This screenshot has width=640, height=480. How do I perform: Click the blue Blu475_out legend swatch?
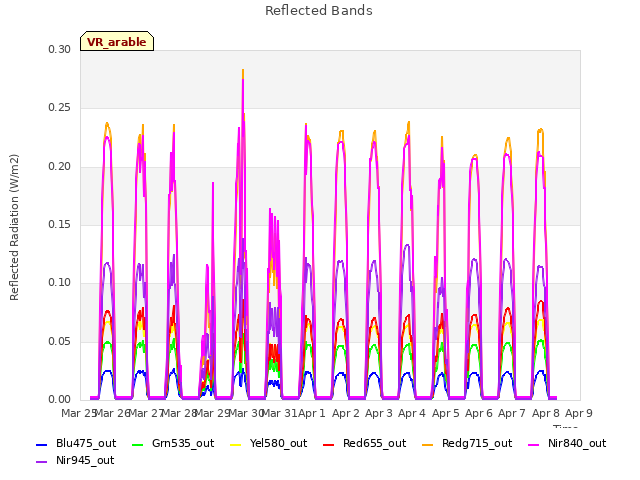coord(42,444)
